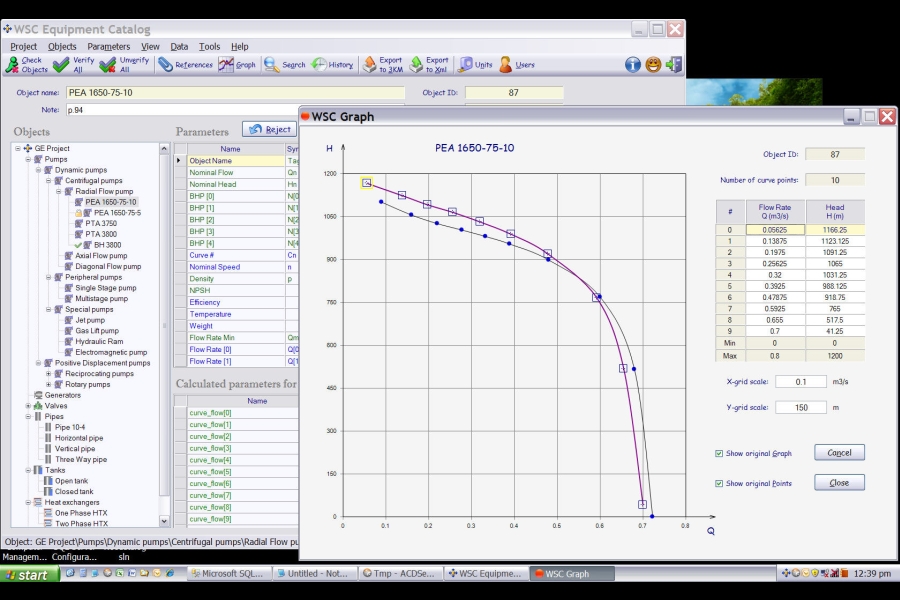This screenshot has width=900, height=600.
Task: Collapse the Radial Flow pump node
Action: 59,191
